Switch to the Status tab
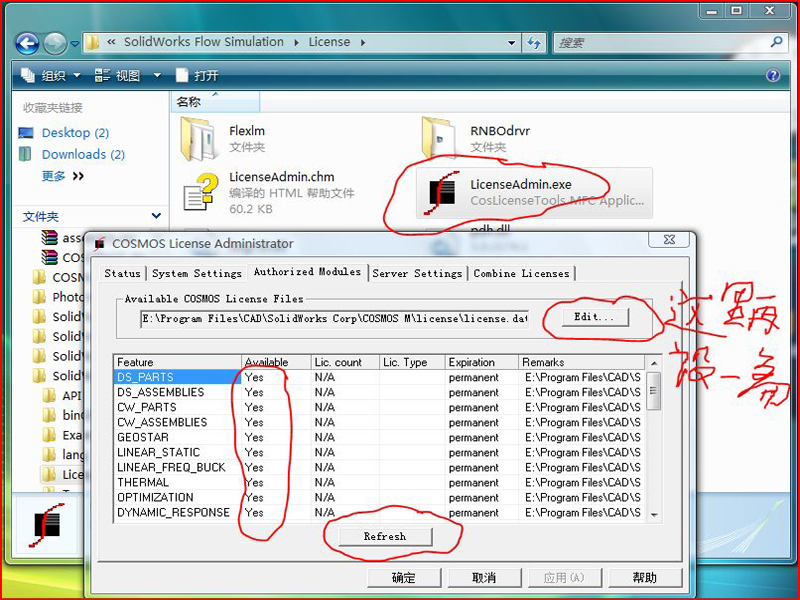The width and height of the screenshot is (800, 600). click(x=122, y=273)
